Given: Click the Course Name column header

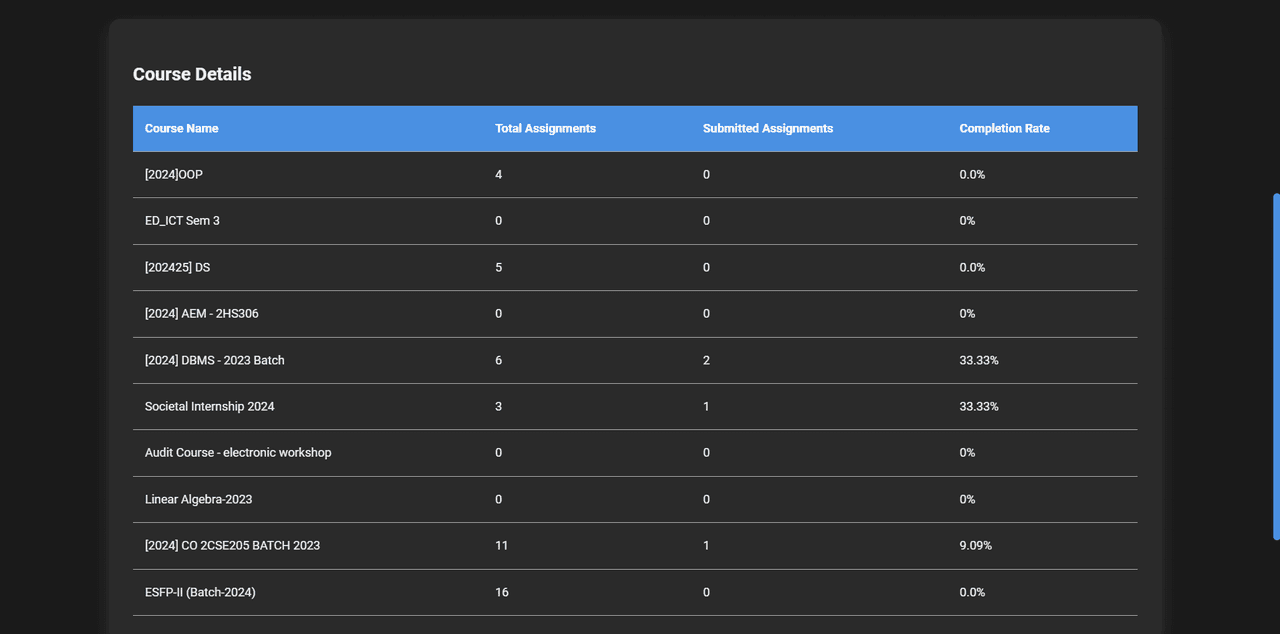Looking at the screenshot, I should [181, 128].
